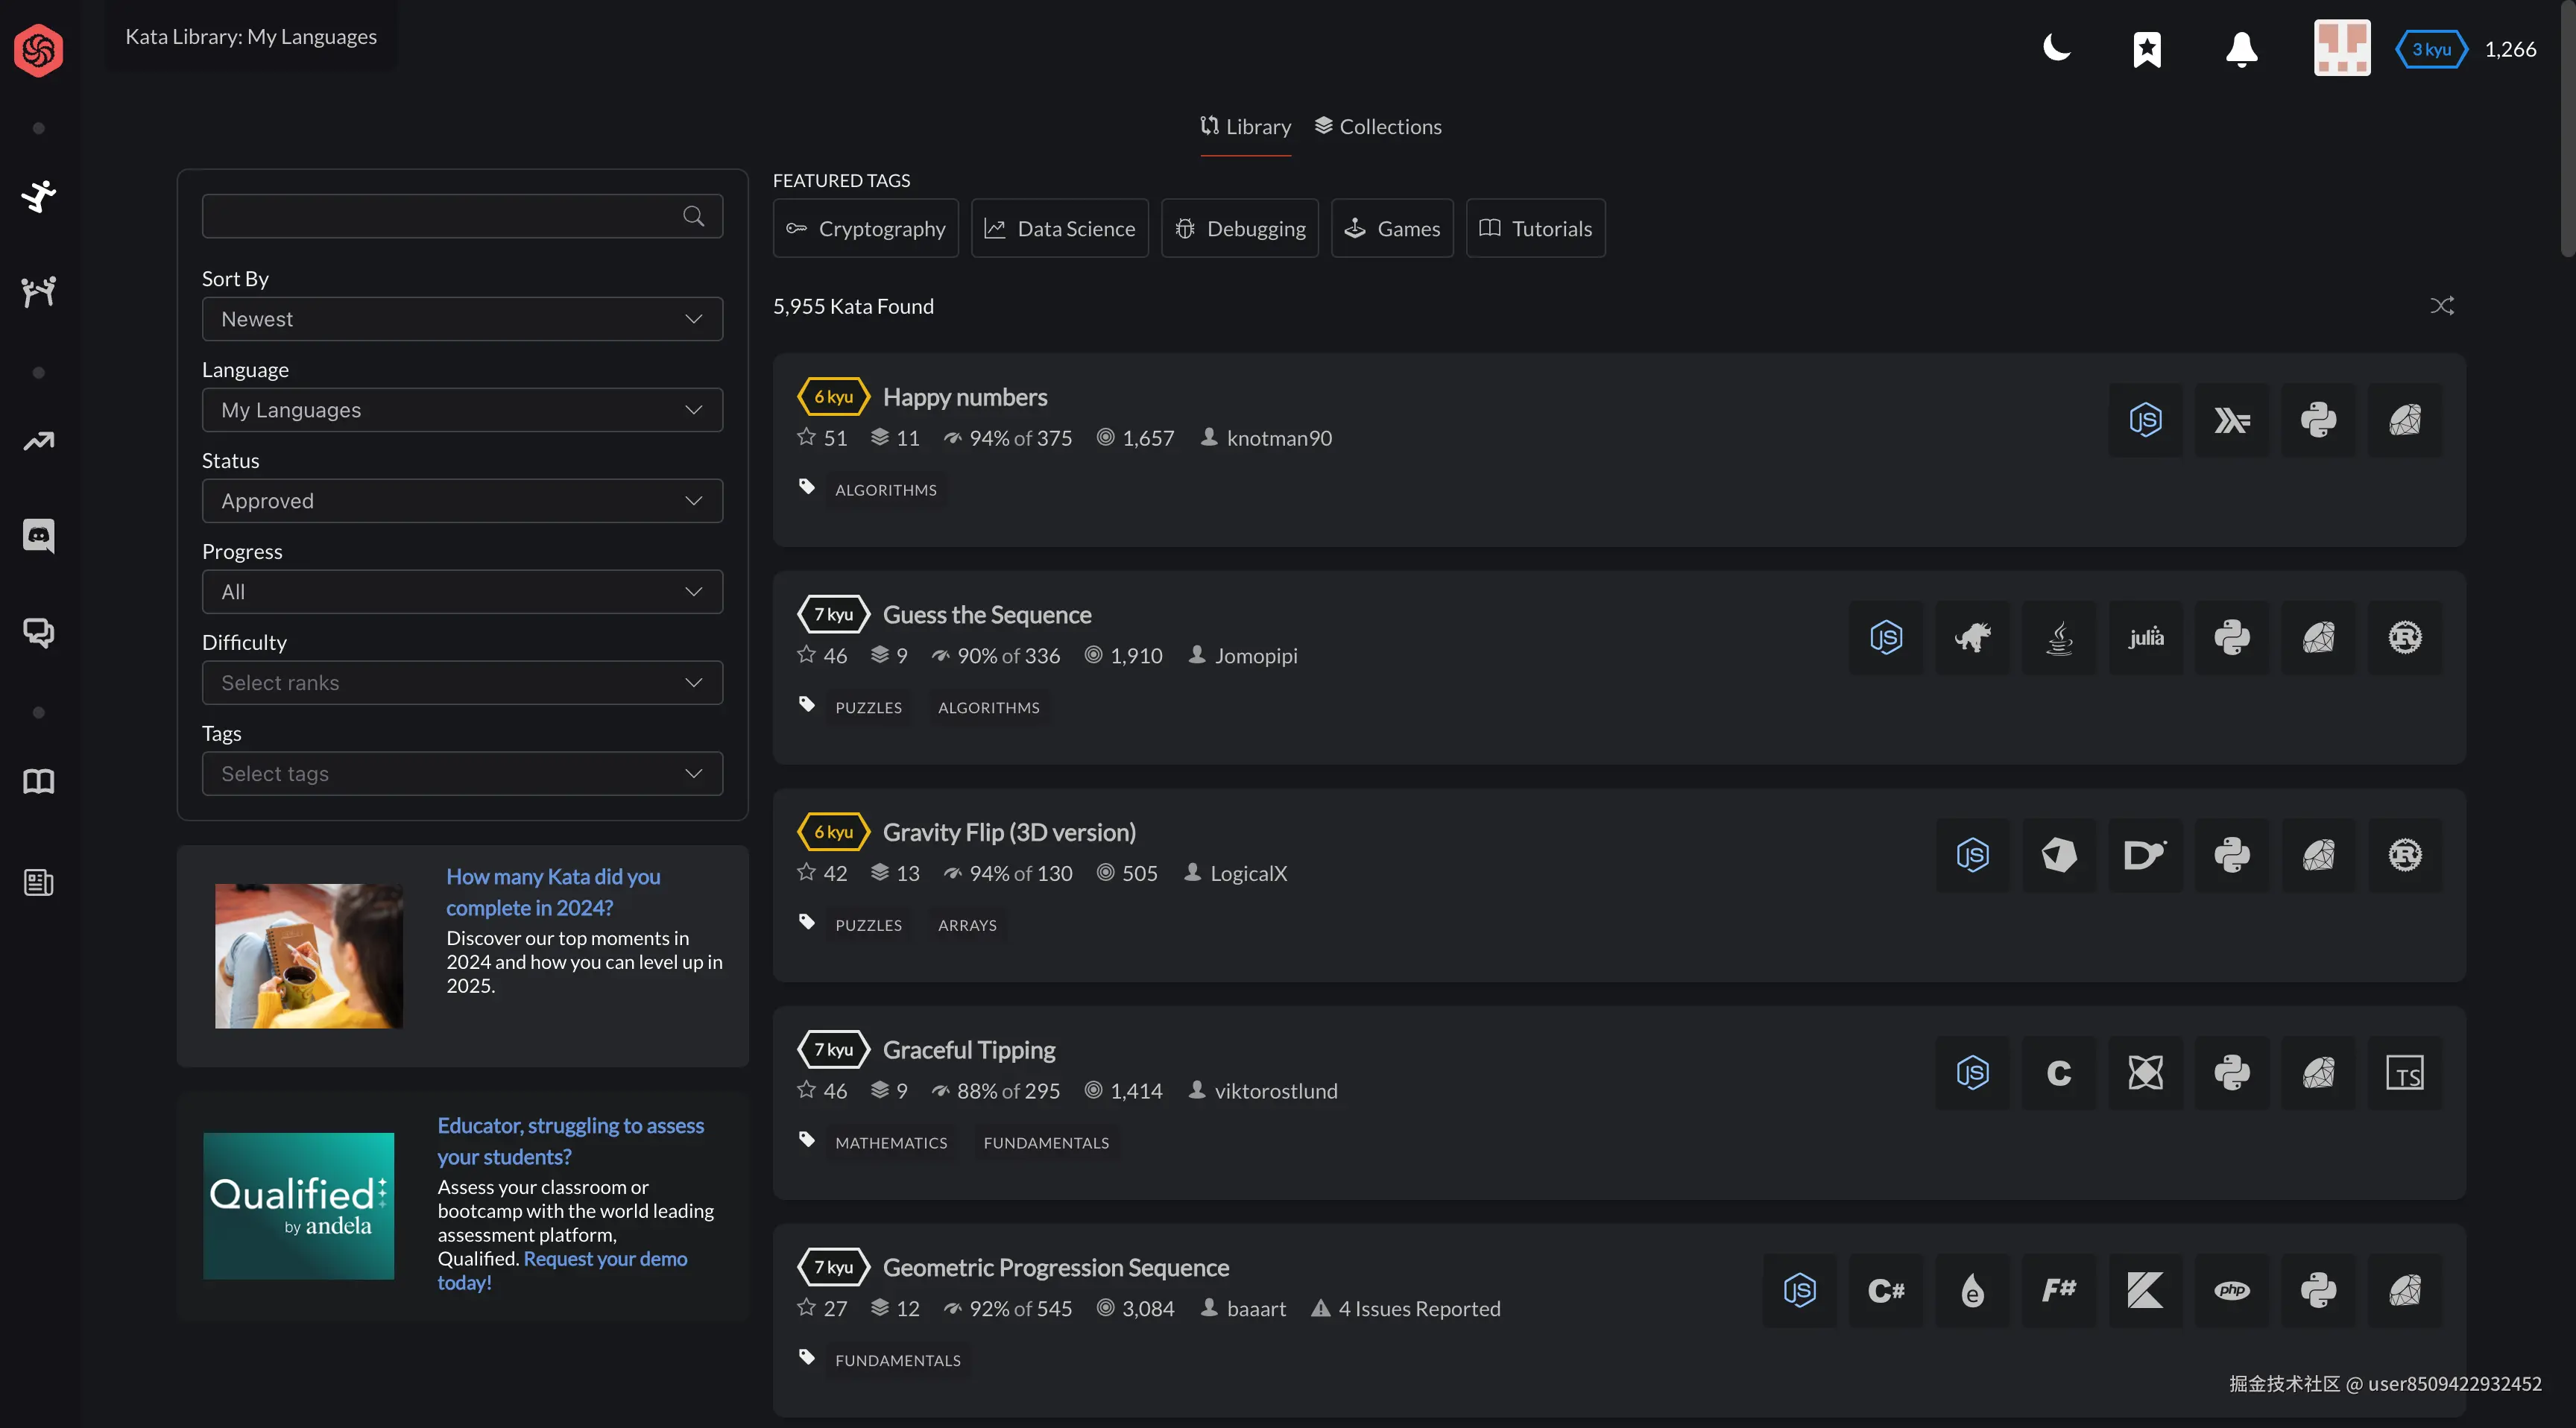
Task: Bookmark Happy numbers with star icon
Action: pyautogui.click(x=807, y=437)
